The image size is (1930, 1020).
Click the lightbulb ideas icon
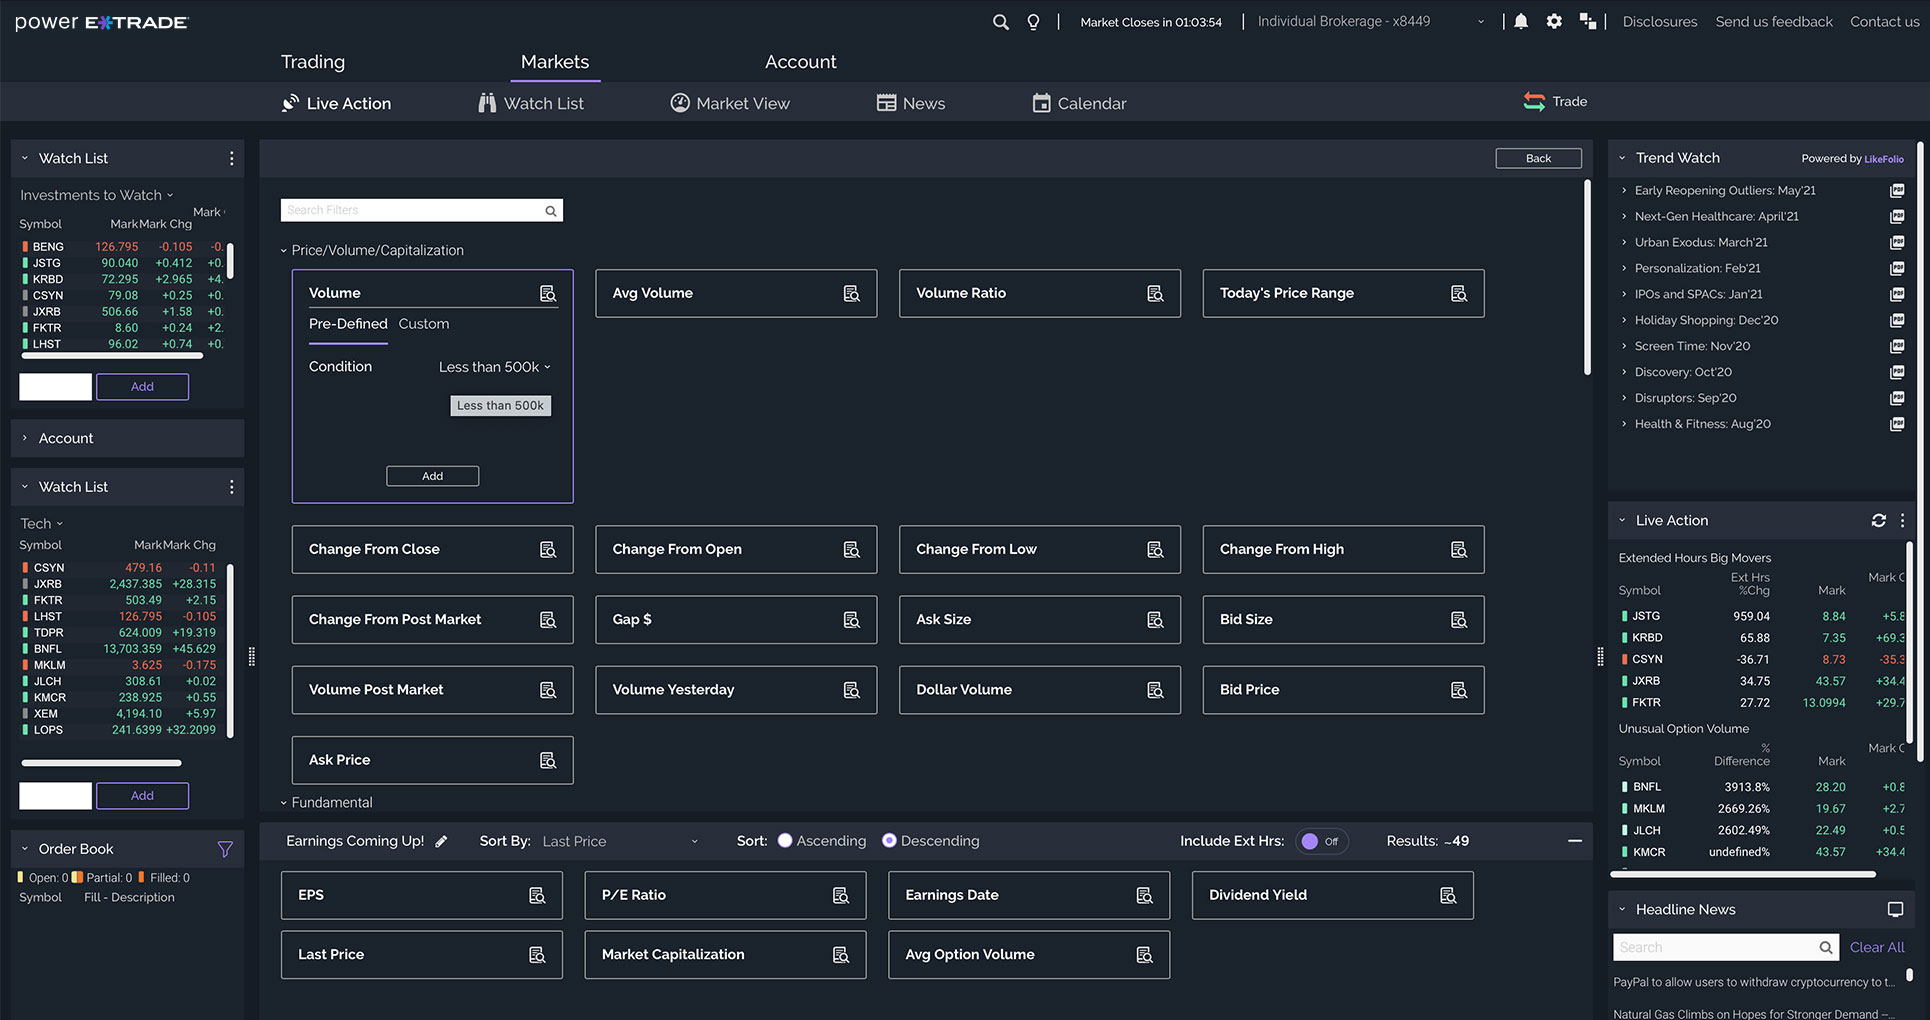coord(1033,22)
